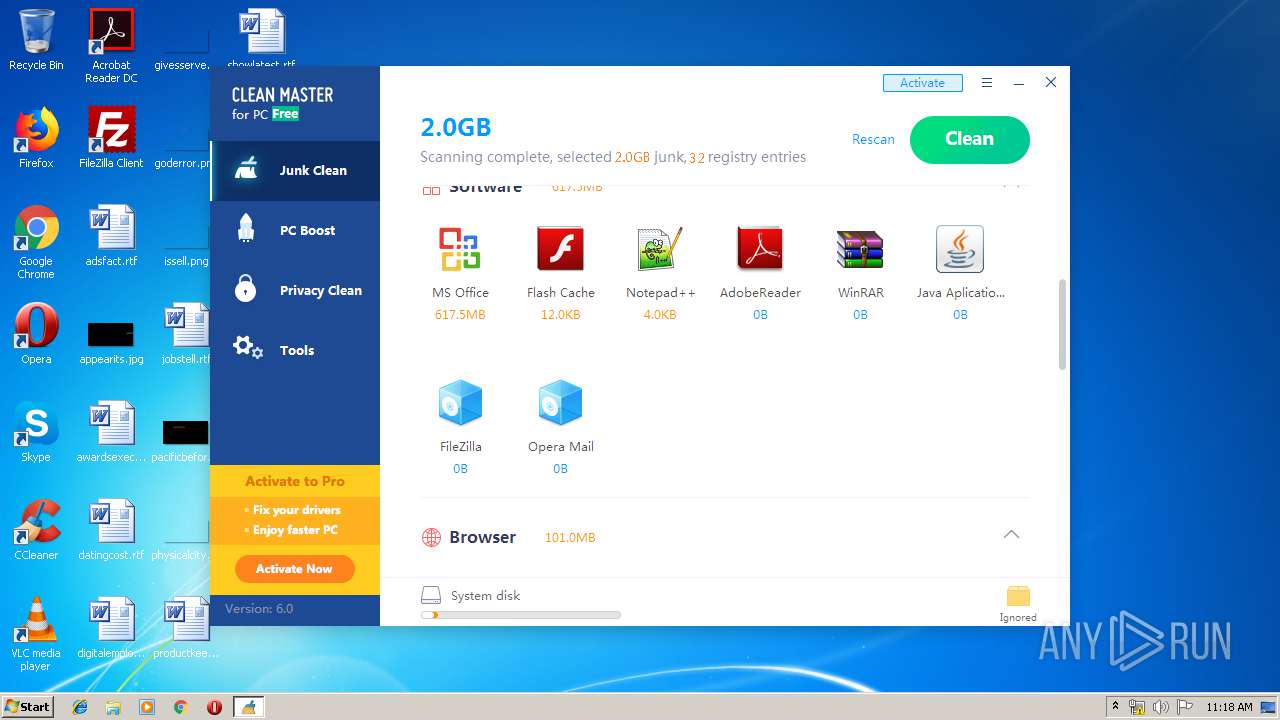The height and width of the screenshot is (720, 1280).
Task: Click the WinRAR junk icon
Action: (x=860, y=249)
